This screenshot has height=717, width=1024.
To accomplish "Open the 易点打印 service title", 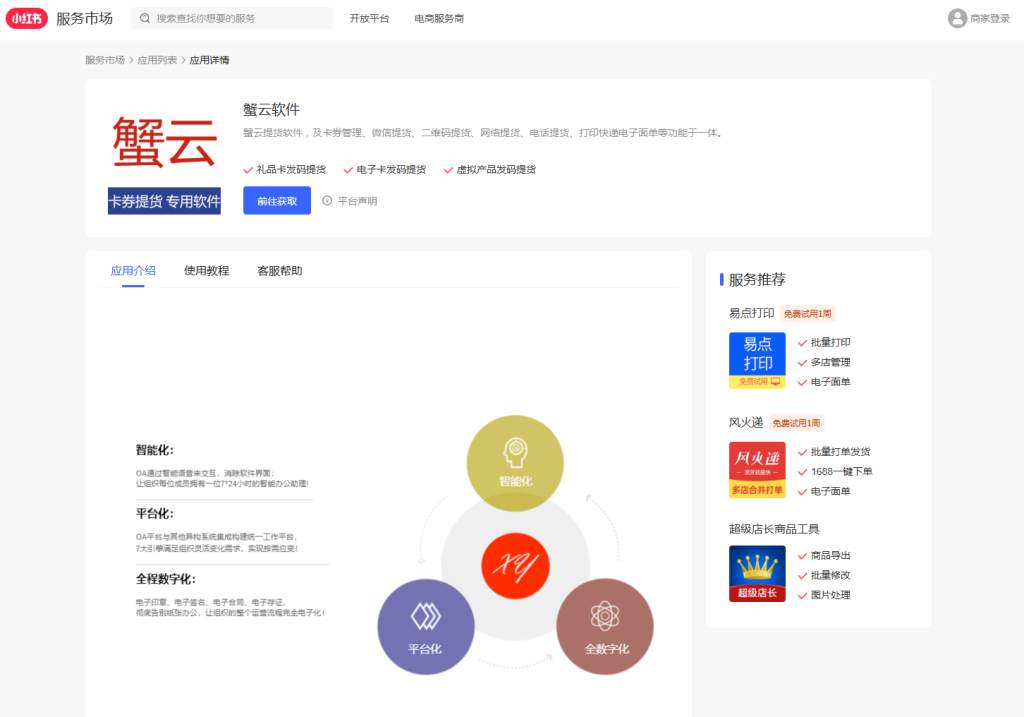I will point(752,313).
